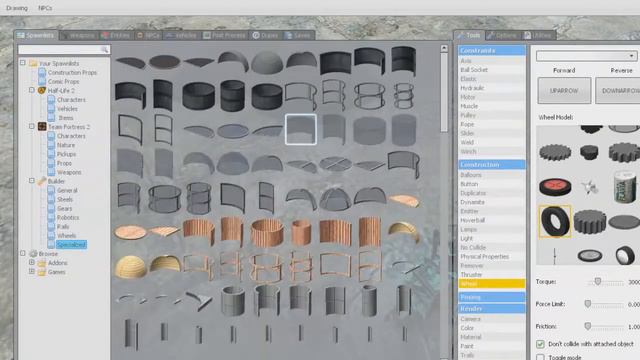This screenshot has height=360, width=640.
Task: Choose the flat grey disc wheel model
Action: (624, 222)
